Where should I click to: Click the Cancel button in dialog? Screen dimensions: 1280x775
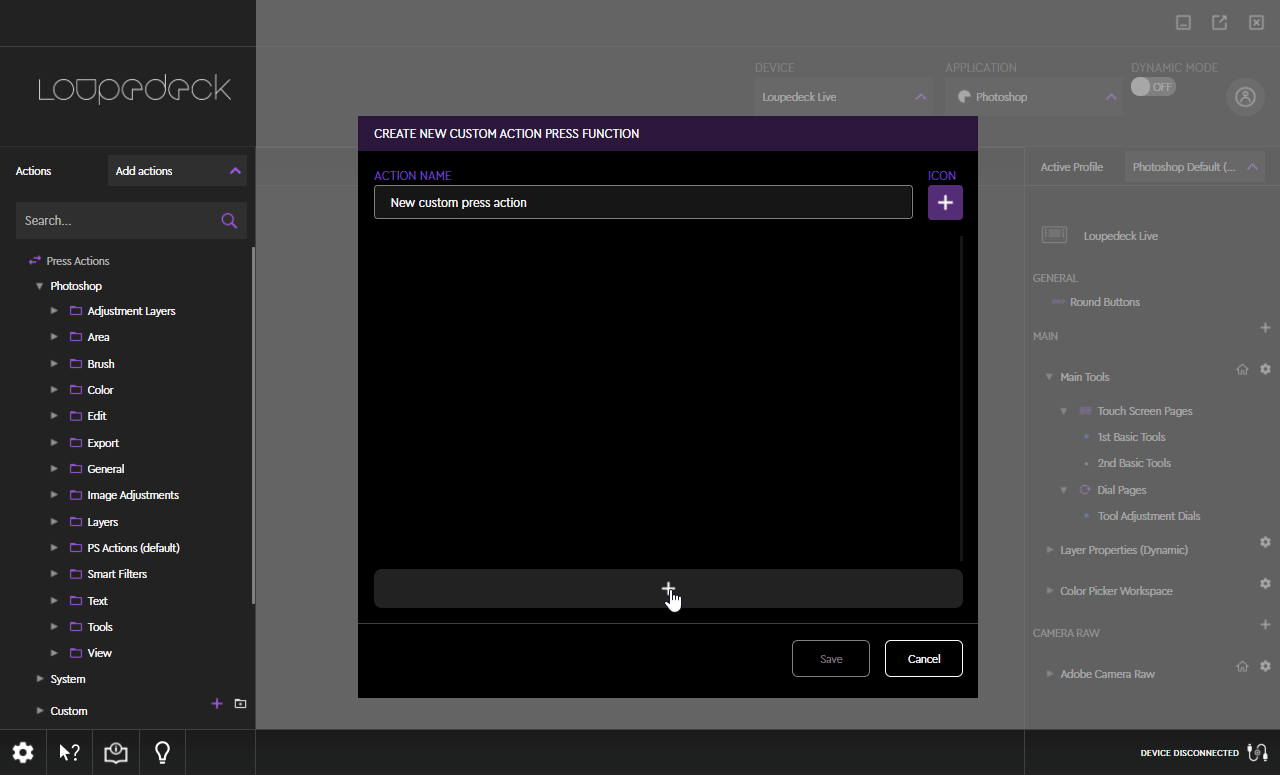pos(924,659)
